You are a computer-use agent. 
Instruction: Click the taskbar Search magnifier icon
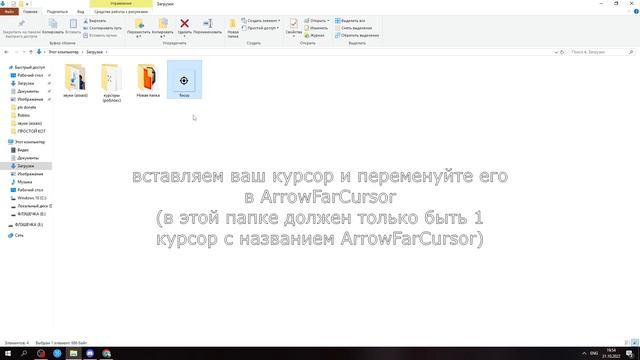click(24, 353)
